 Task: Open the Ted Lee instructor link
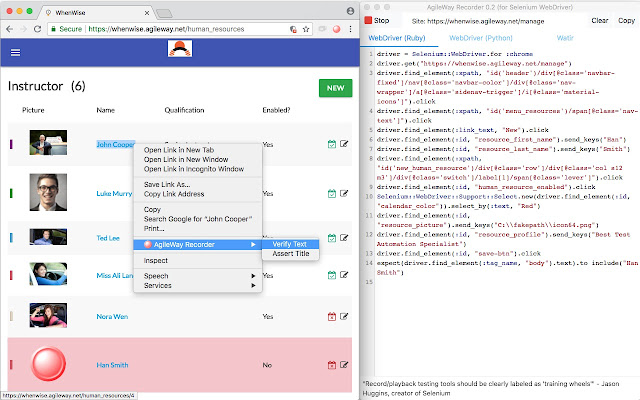[108, 238]
